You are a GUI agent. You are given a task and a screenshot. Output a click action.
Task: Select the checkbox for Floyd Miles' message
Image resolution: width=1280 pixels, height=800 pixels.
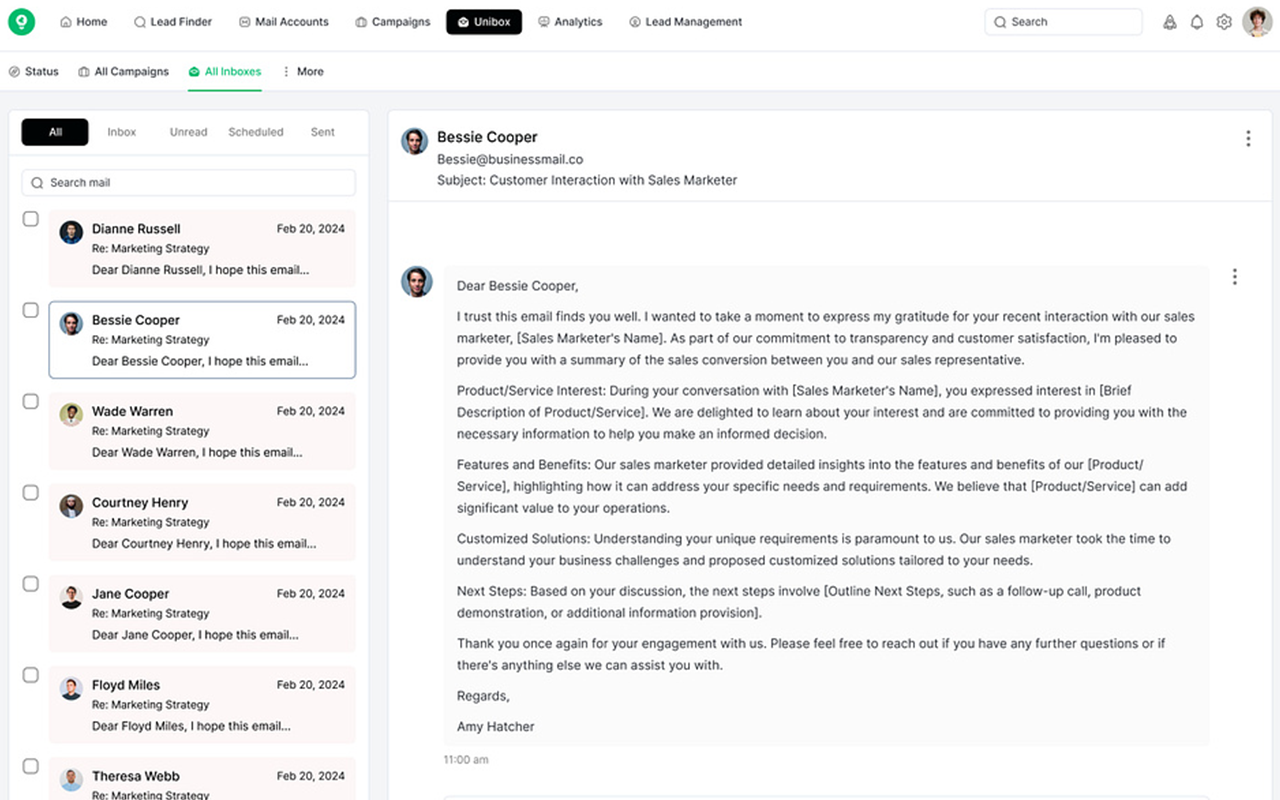tap(30, 674)
